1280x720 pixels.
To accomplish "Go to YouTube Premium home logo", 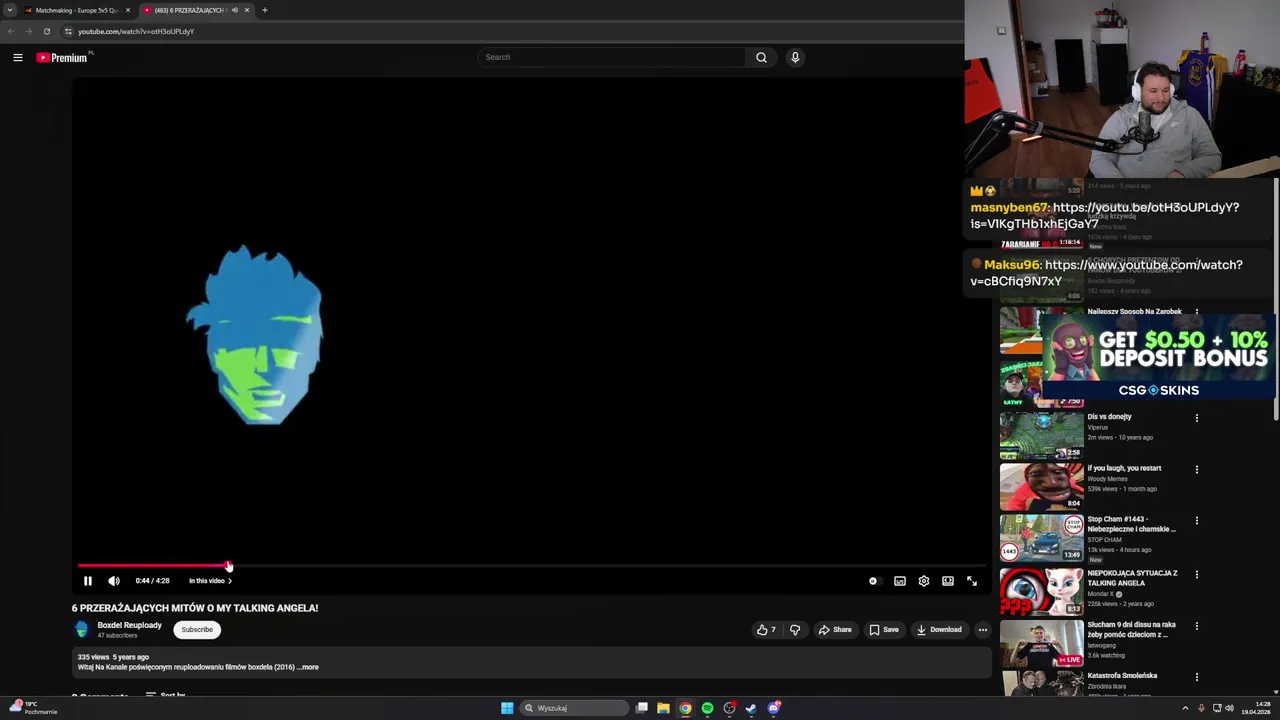I will pyautogui.click(x=63, y=57).
